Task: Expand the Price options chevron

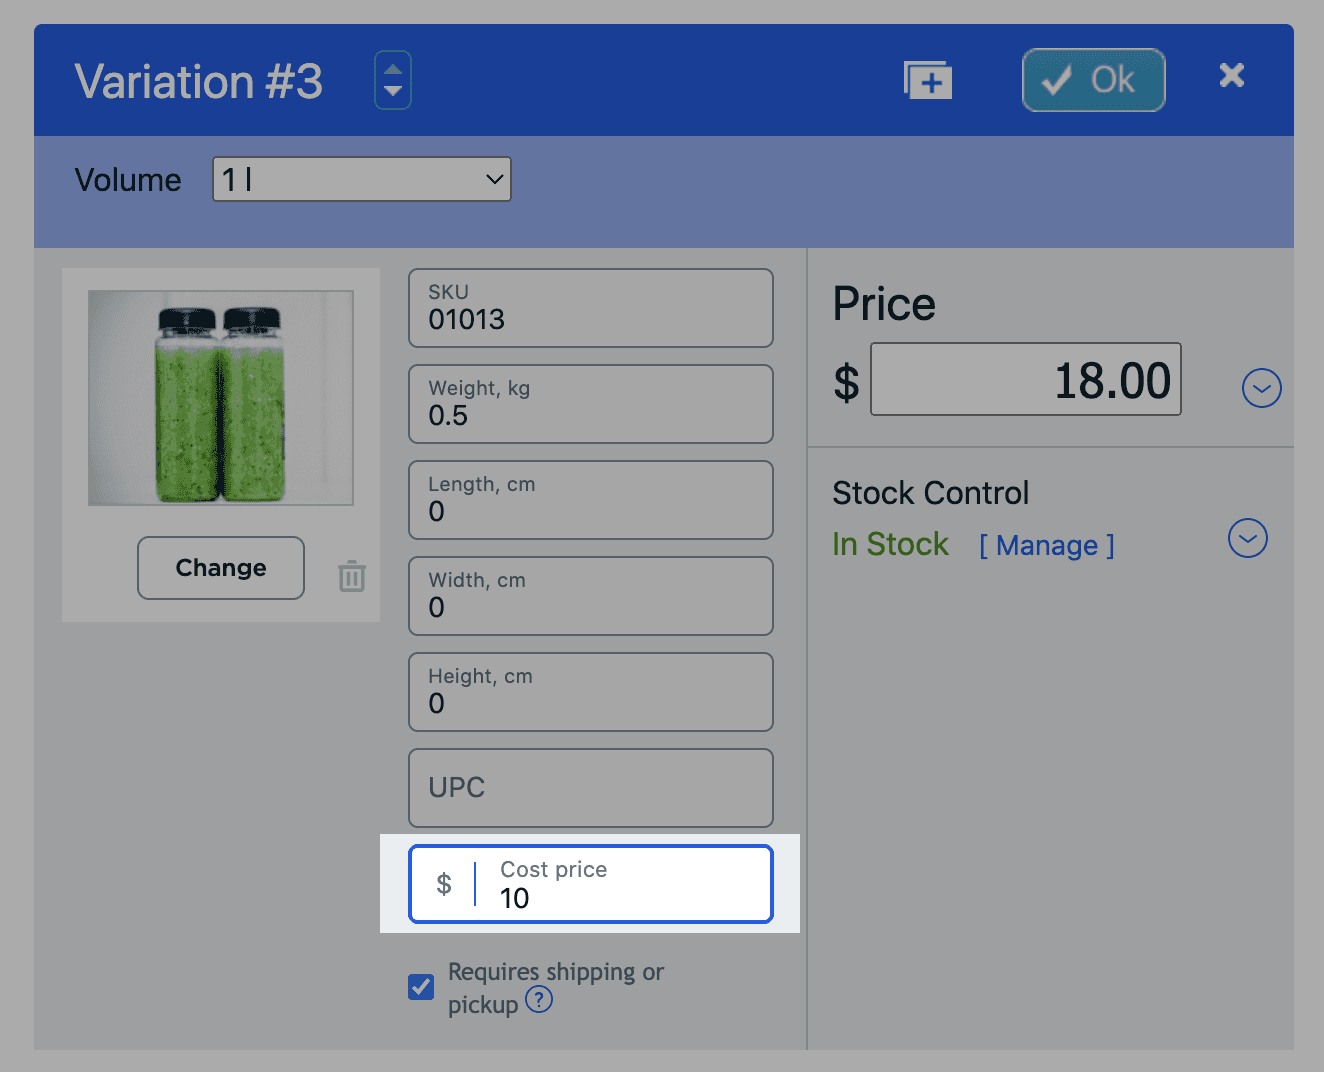Action: [x=1261, y=388]
